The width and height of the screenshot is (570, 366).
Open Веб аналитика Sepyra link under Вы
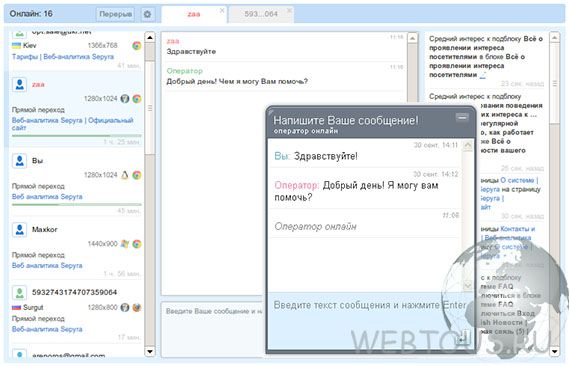coord(47,197)
